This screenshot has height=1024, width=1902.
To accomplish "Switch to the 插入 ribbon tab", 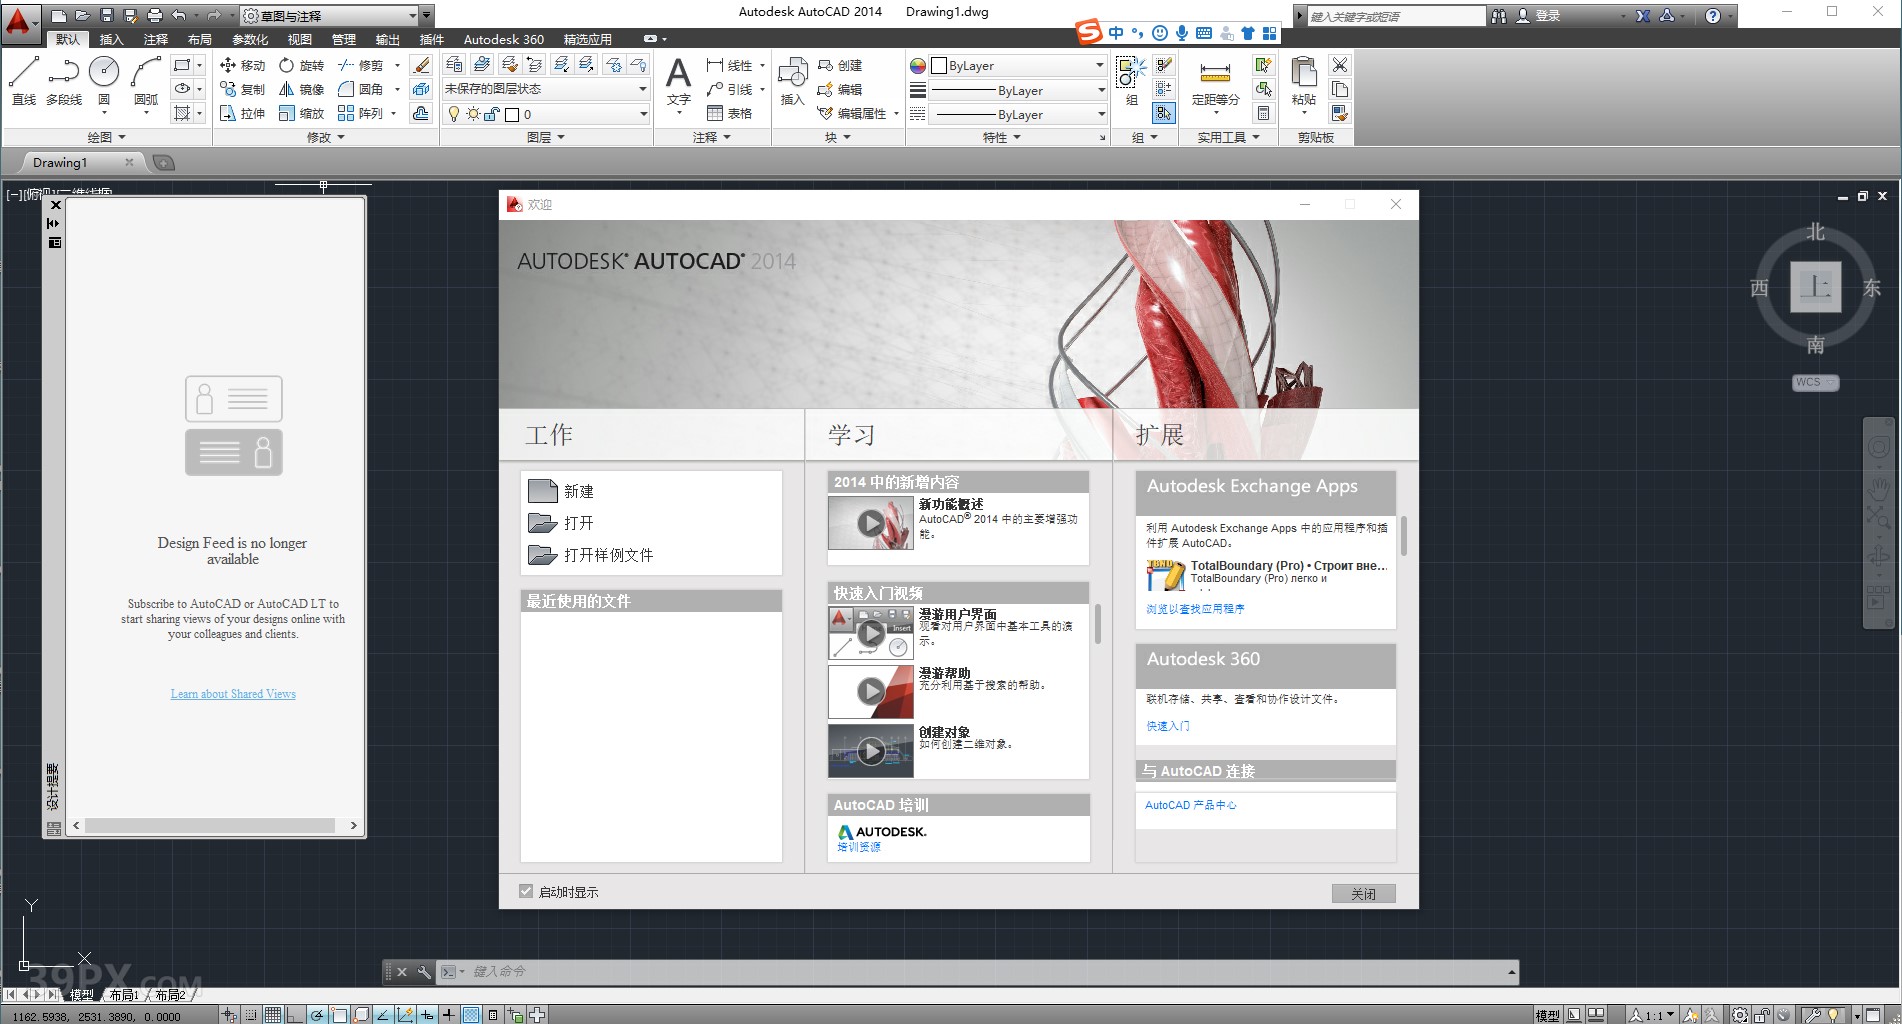I will click(110, 39).
